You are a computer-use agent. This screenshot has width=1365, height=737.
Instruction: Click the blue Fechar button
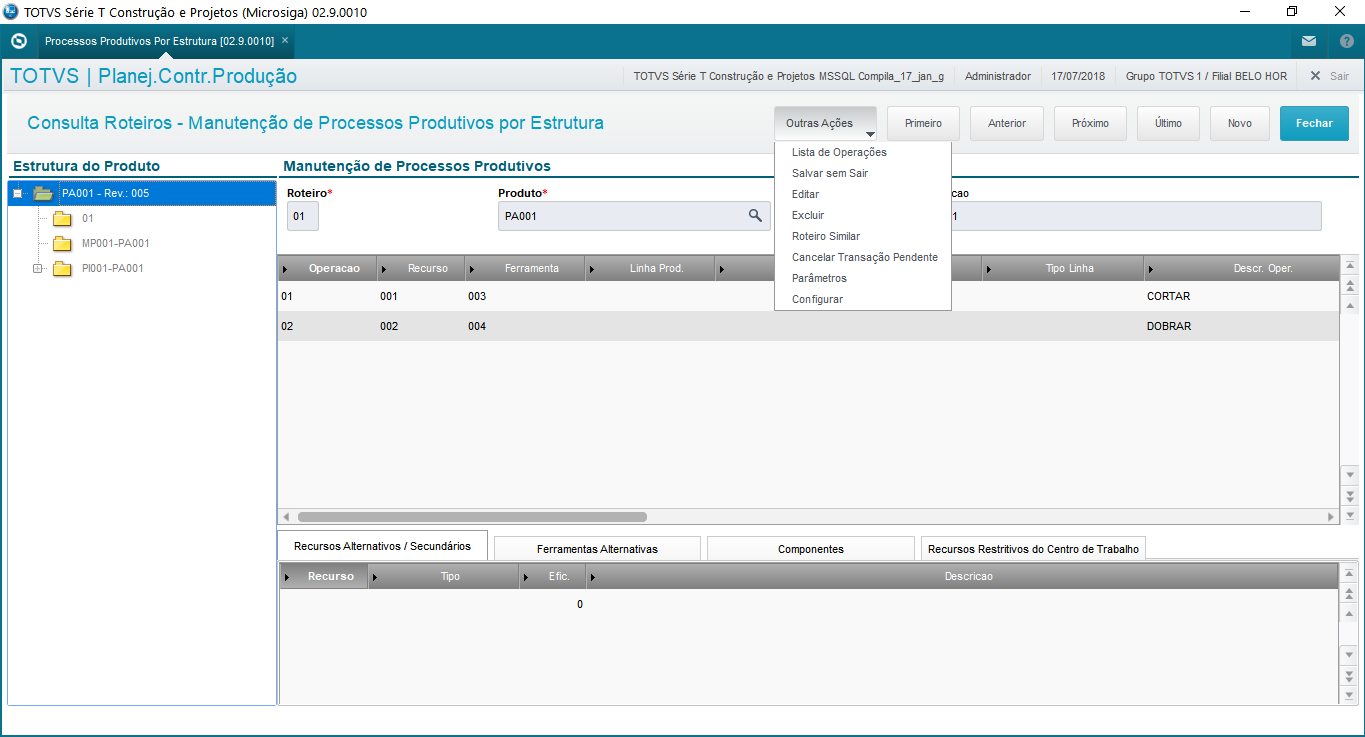click(x=1314, y=123)
